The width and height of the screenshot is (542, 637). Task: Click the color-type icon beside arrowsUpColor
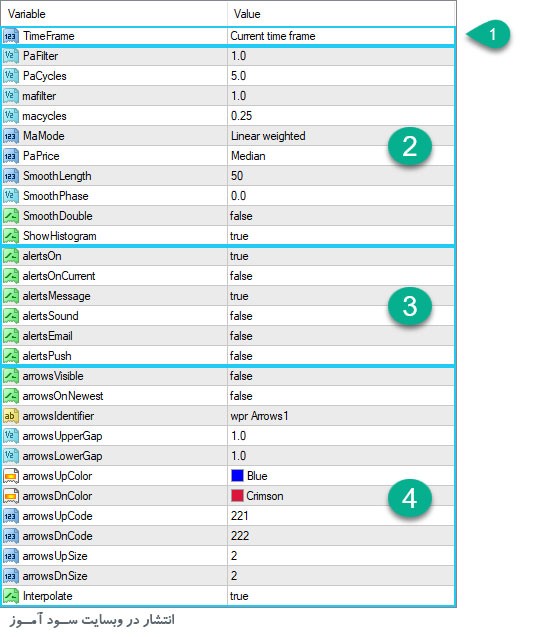coord(11,476)
